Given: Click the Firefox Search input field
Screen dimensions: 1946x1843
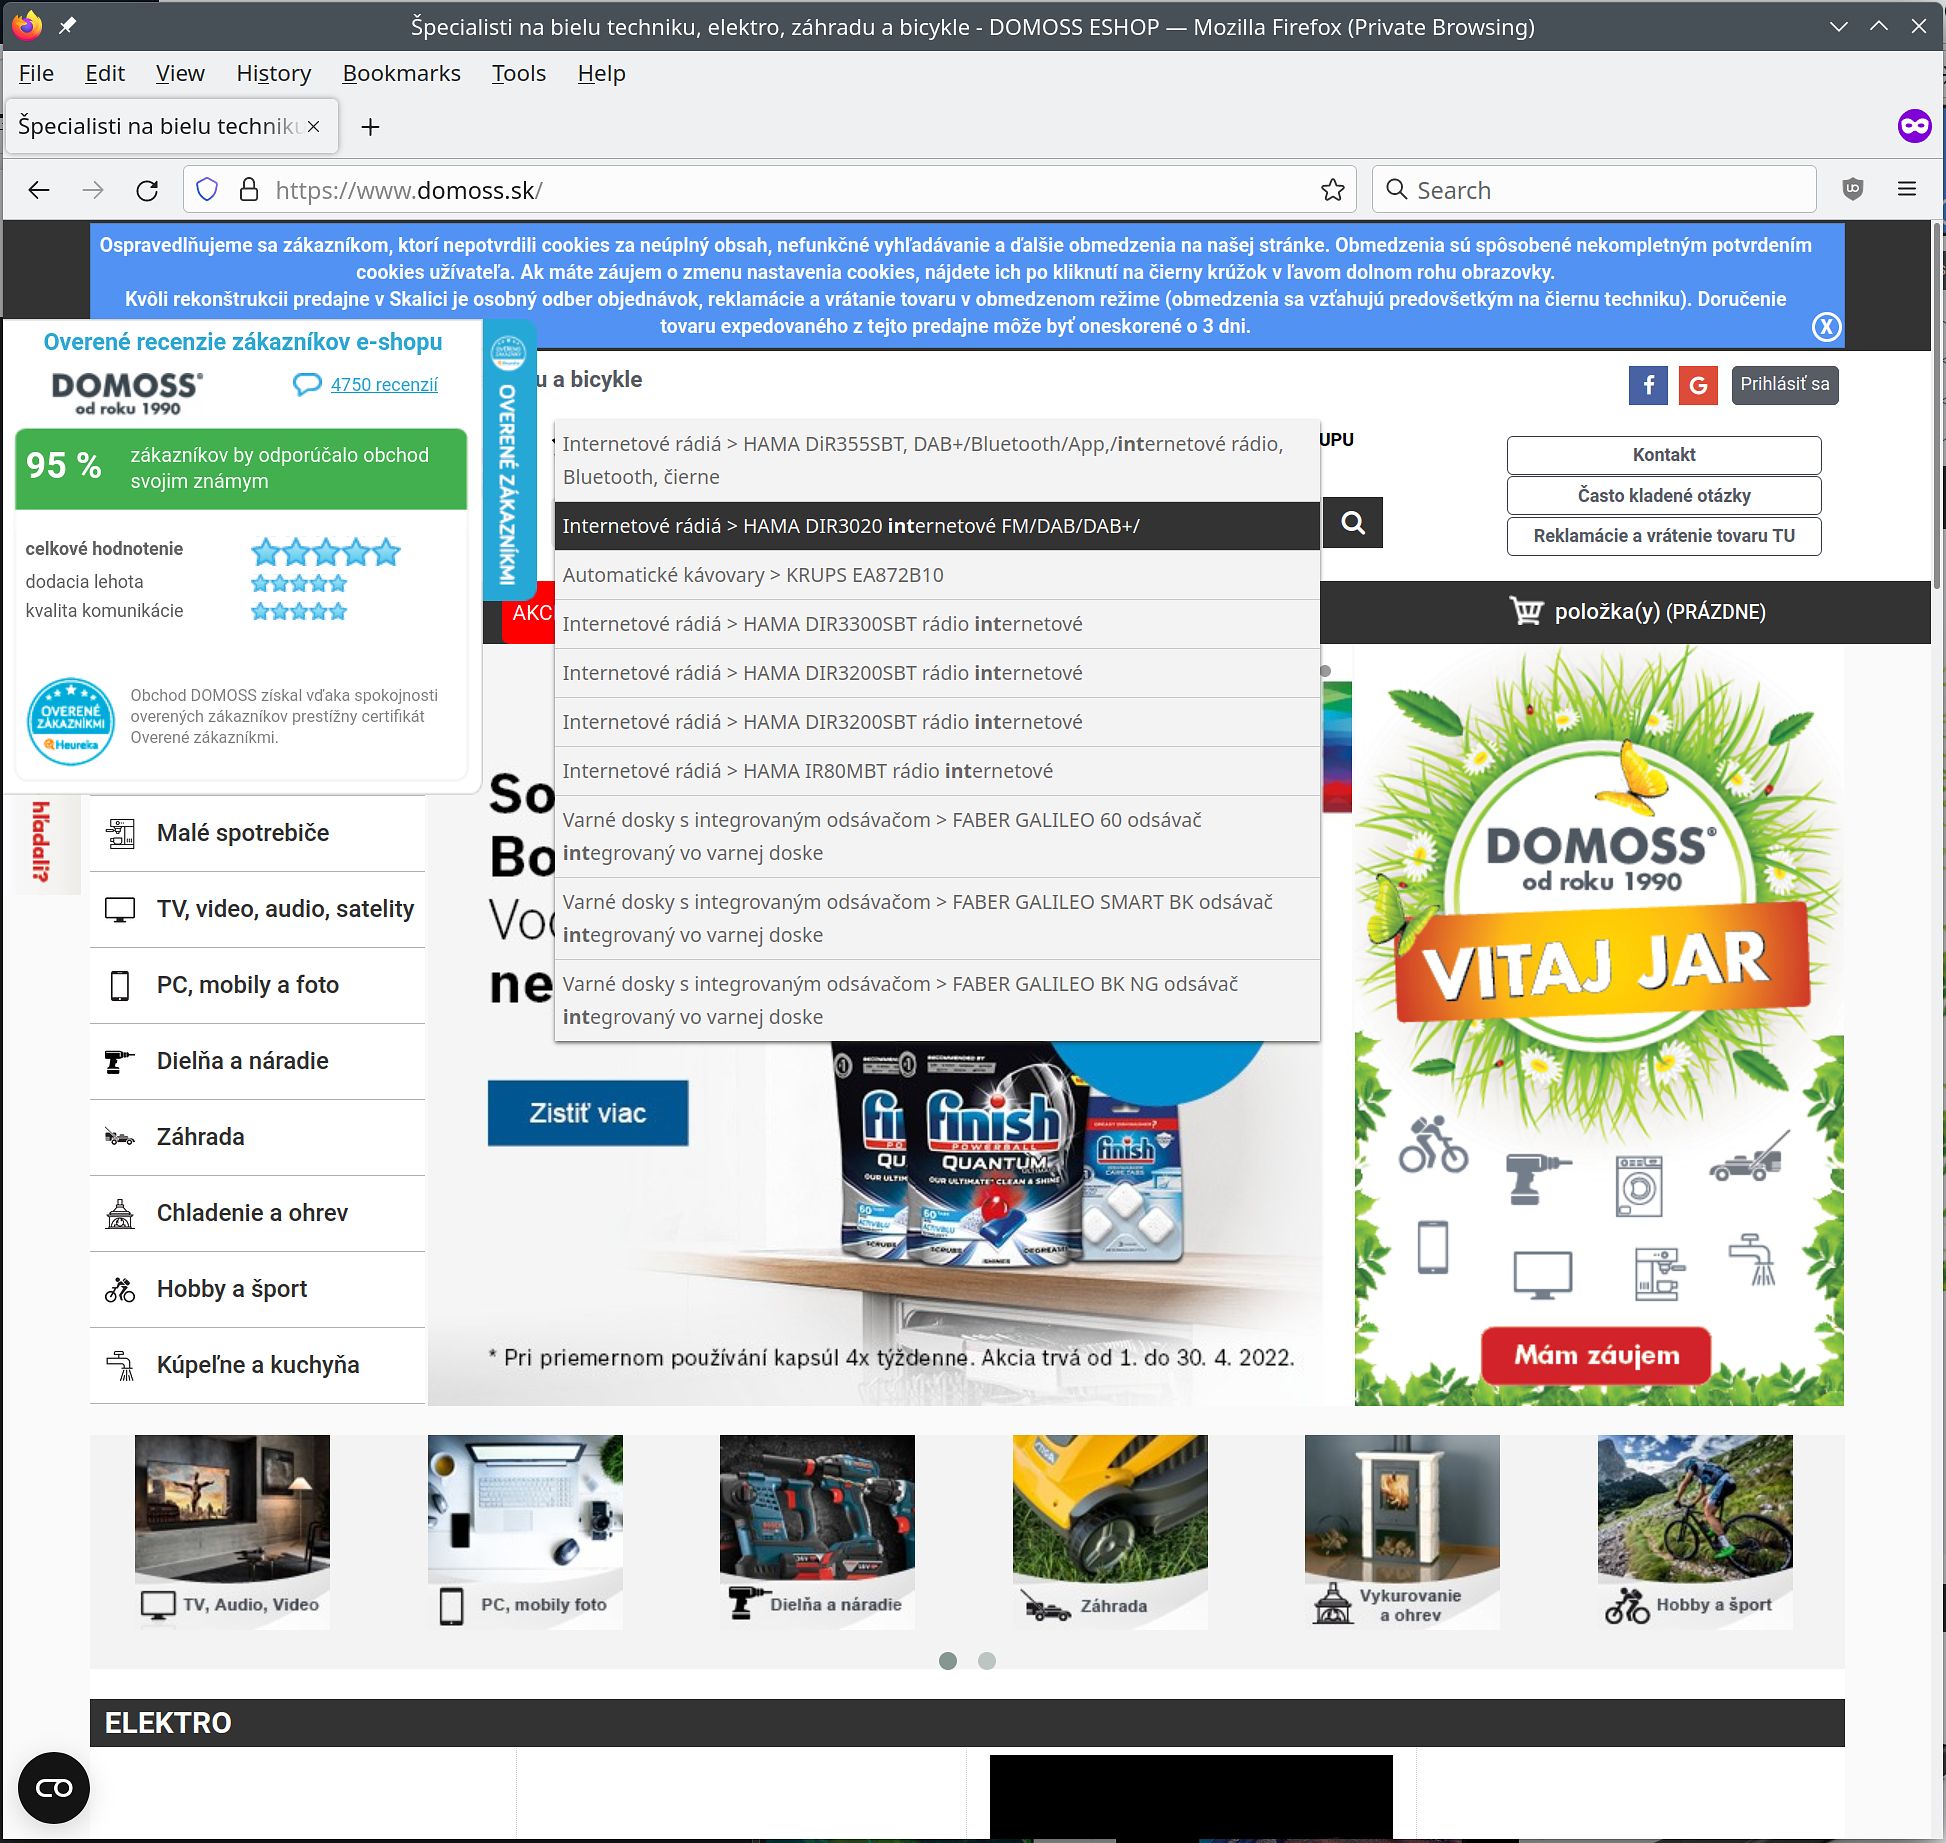Looking at the screenshot, I should coord(1594,190).
